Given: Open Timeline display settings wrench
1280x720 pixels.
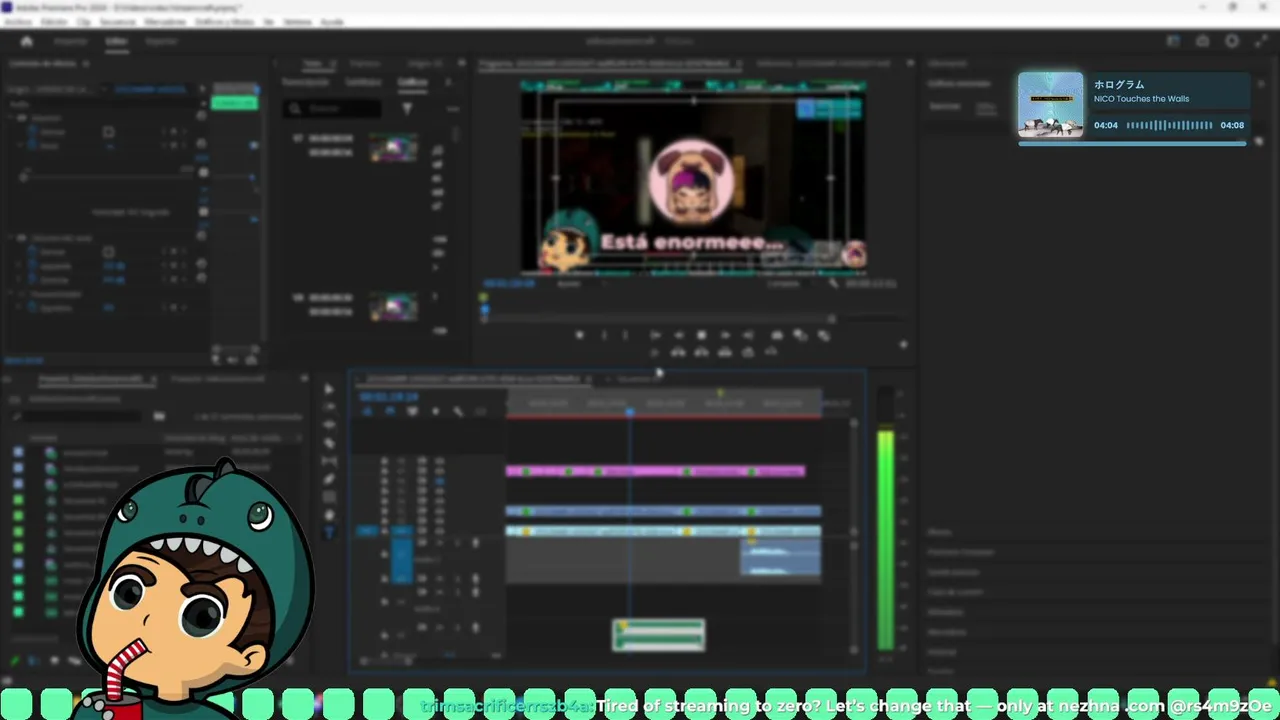Looking at the screenshot, I should 458,411.
